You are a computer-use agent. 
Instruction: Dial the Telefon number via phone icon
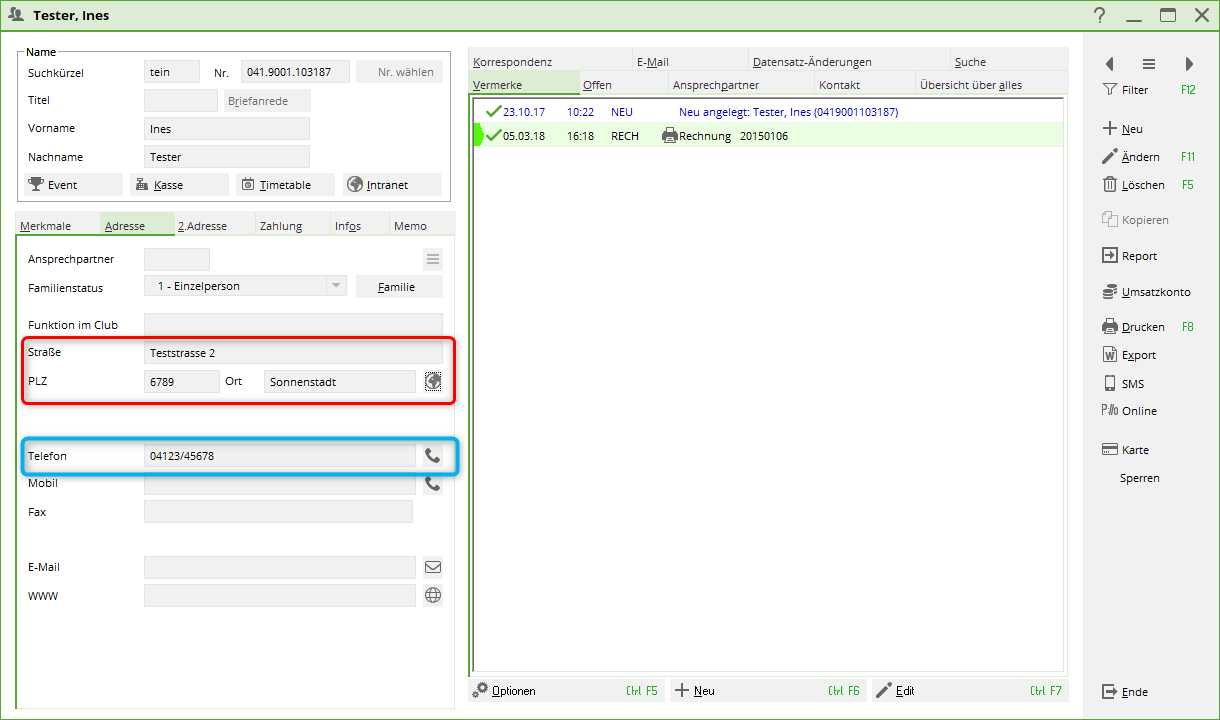click(x=433, y=456)
